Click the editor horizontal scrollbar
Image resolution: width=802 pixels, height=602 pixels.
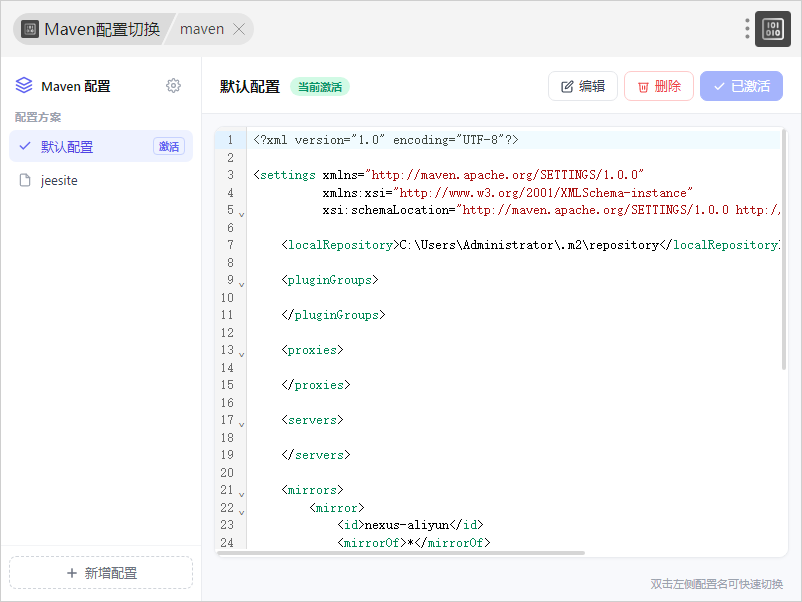pyautogui.click(x=402, y=553)
